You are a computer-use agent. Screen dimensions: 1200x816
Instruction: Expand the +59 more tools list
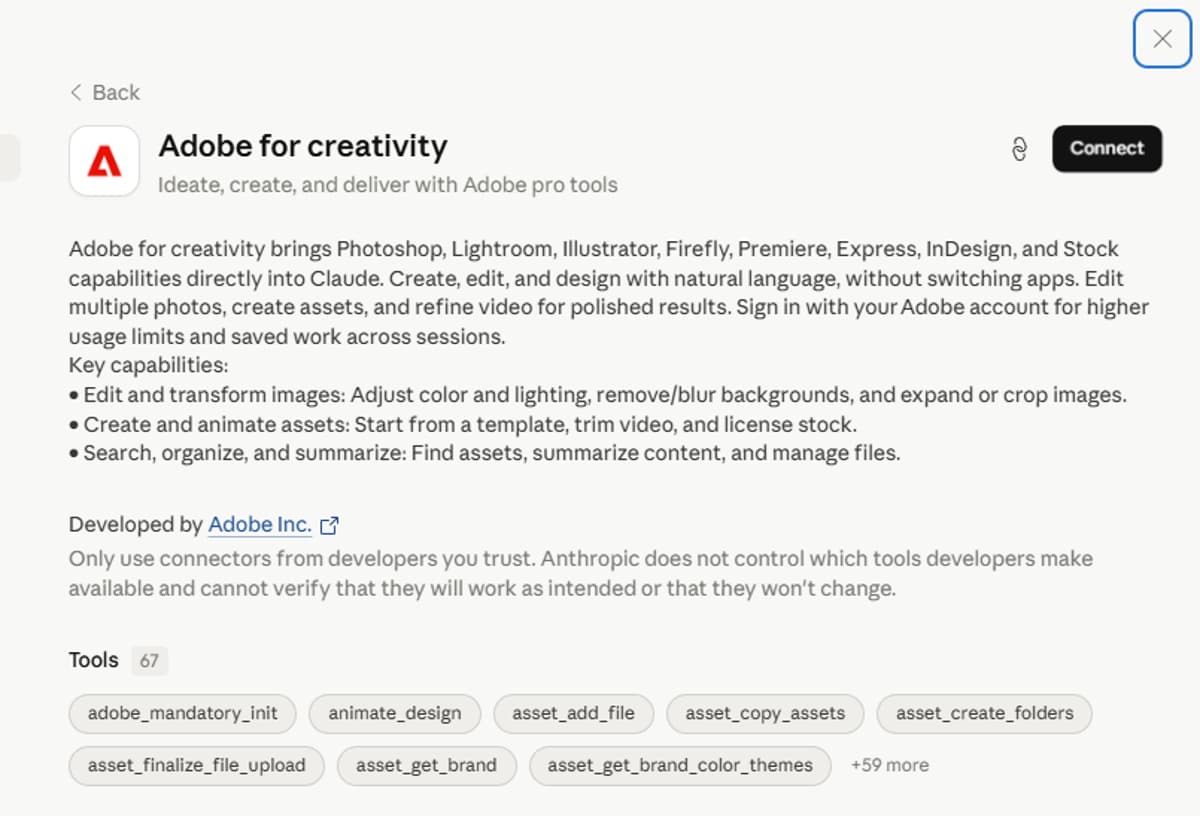coord(890,766)
